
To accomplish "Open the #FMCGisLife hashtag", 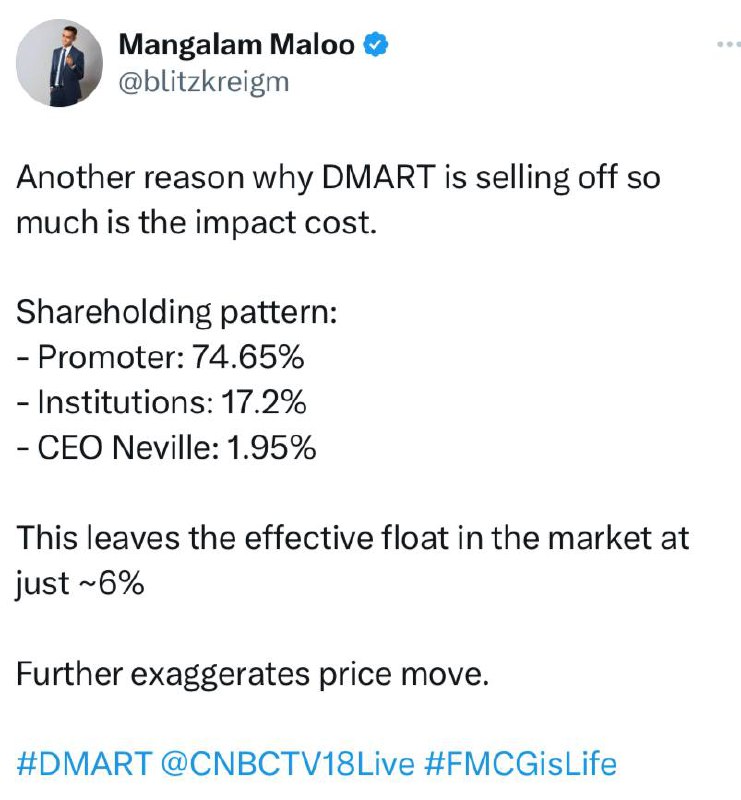I will pos(520,764).
